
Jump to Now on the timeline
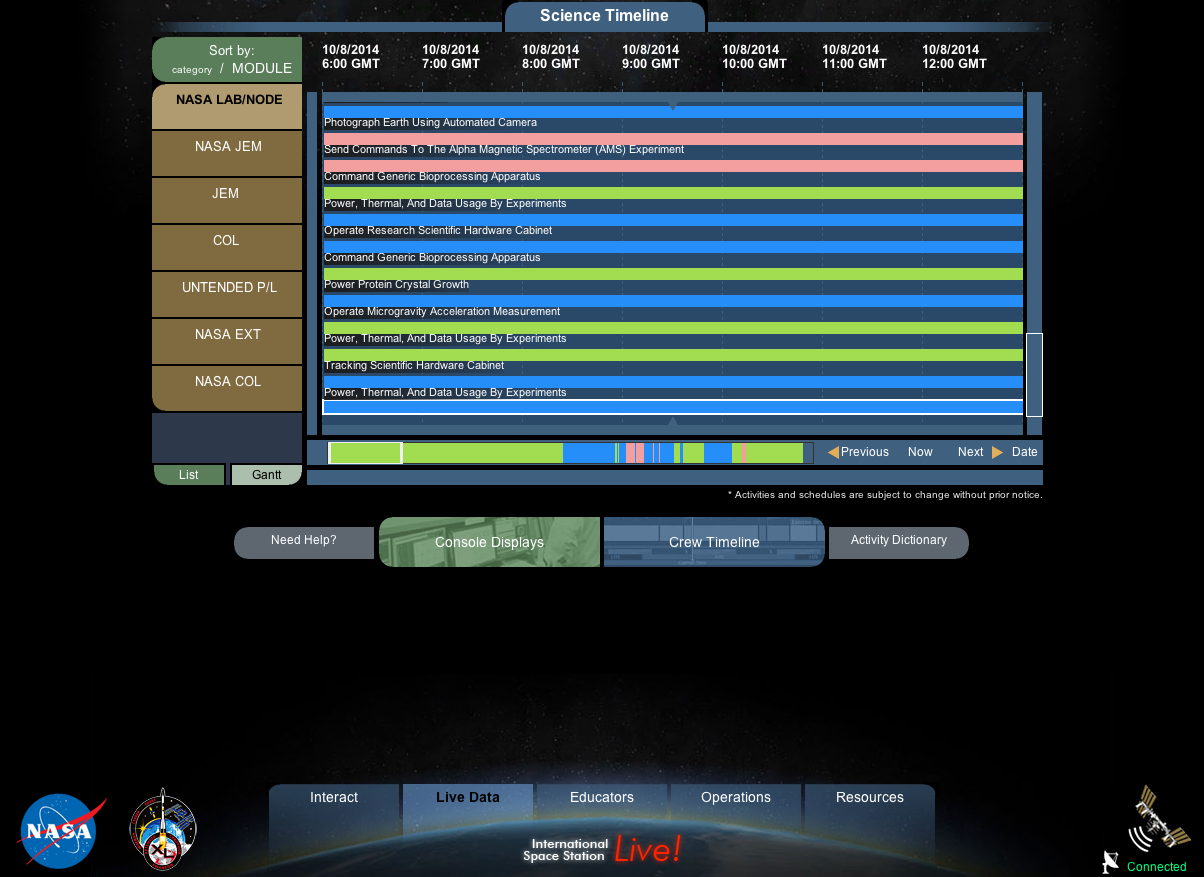tap(920, 452)
